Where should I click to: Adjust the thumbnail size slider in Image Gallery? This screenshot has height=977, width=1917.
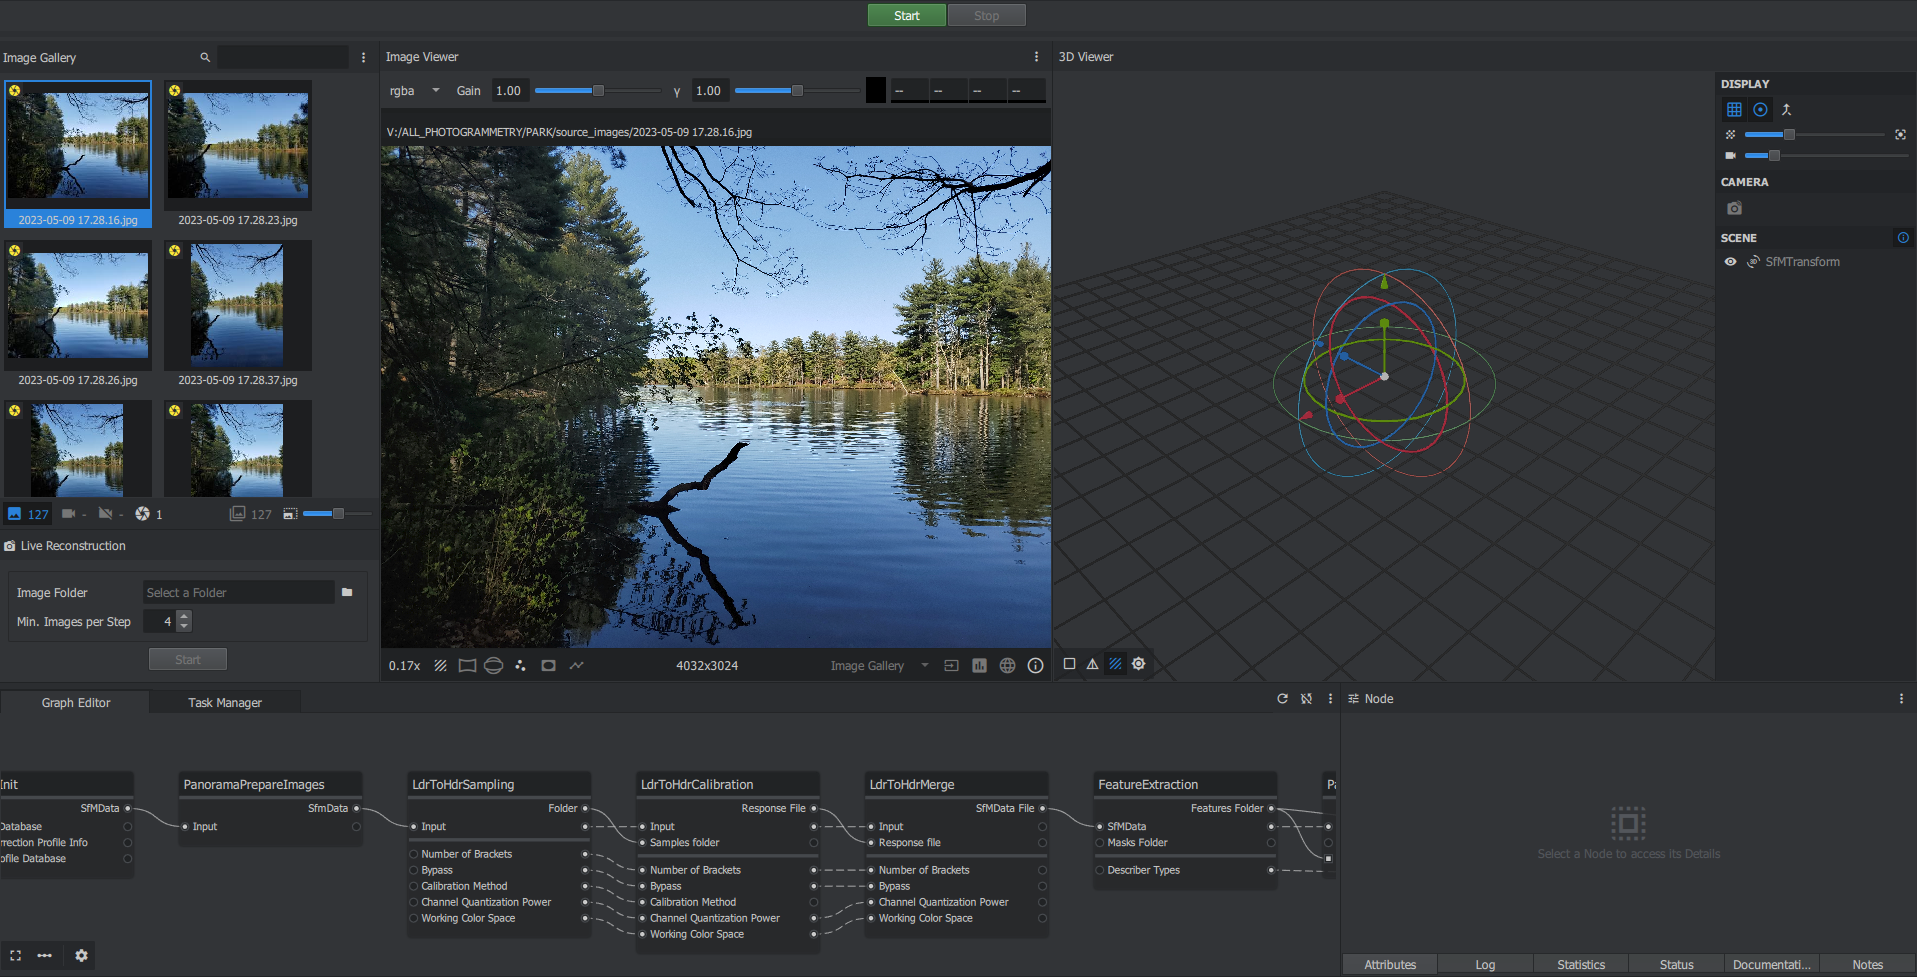[337, 514]
